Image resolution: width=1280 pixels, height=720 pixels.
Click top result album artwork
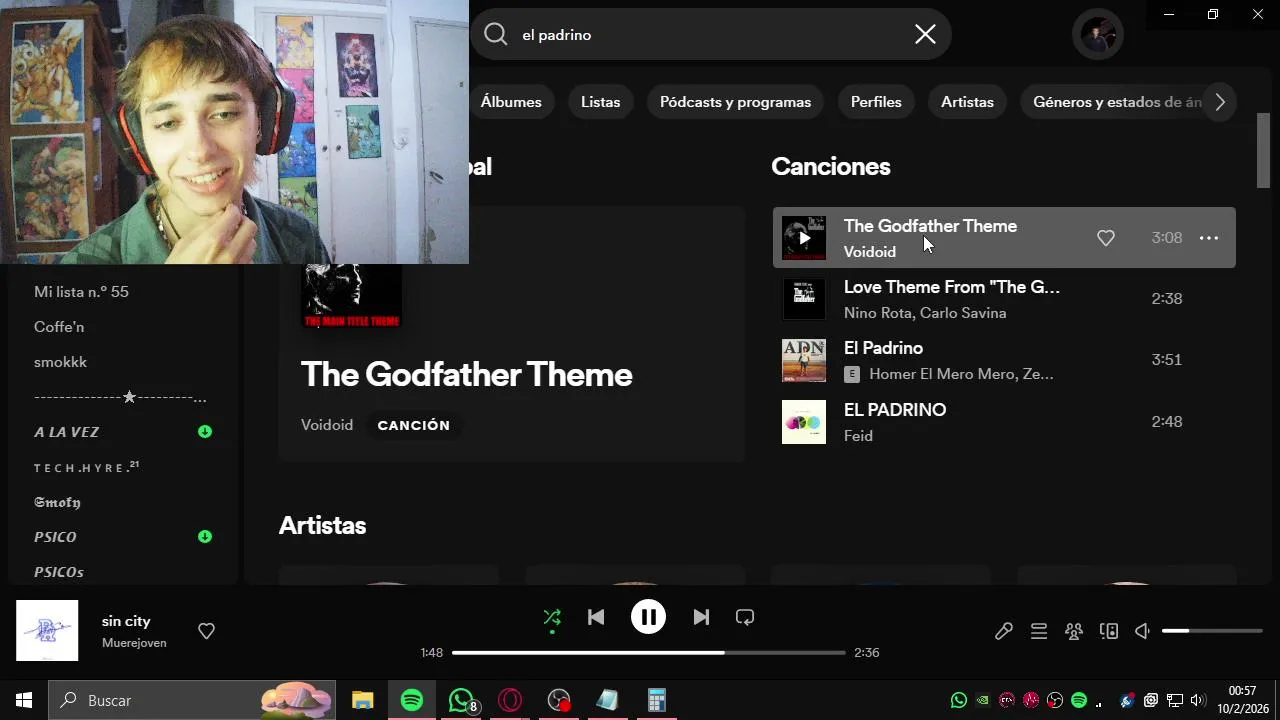coord(352,295)
